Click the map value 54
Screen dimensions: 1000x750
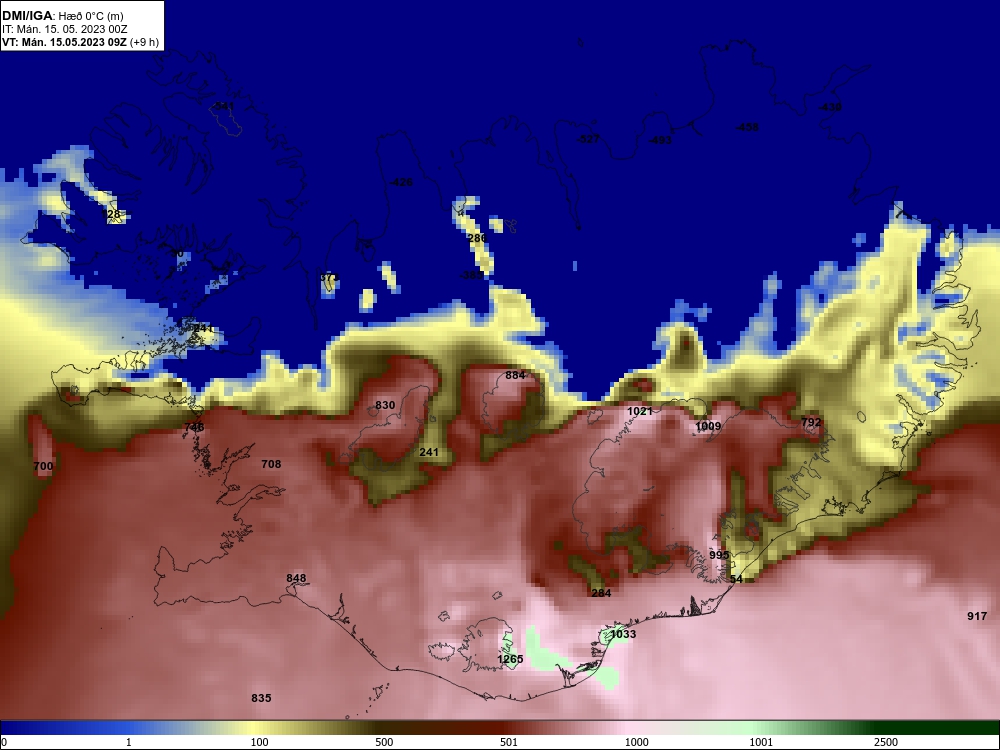tap(736, 579)
